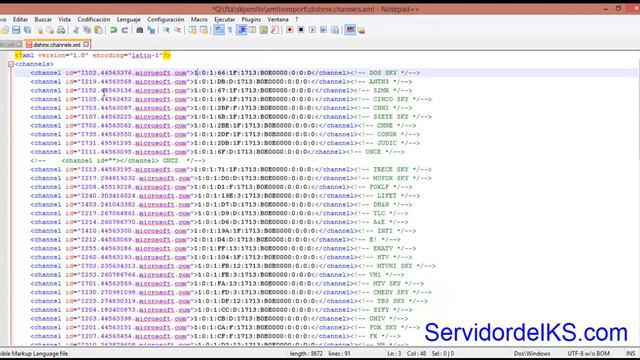Toggle the Word Wrap toolbar icon
640x360 pixels.
219,30
